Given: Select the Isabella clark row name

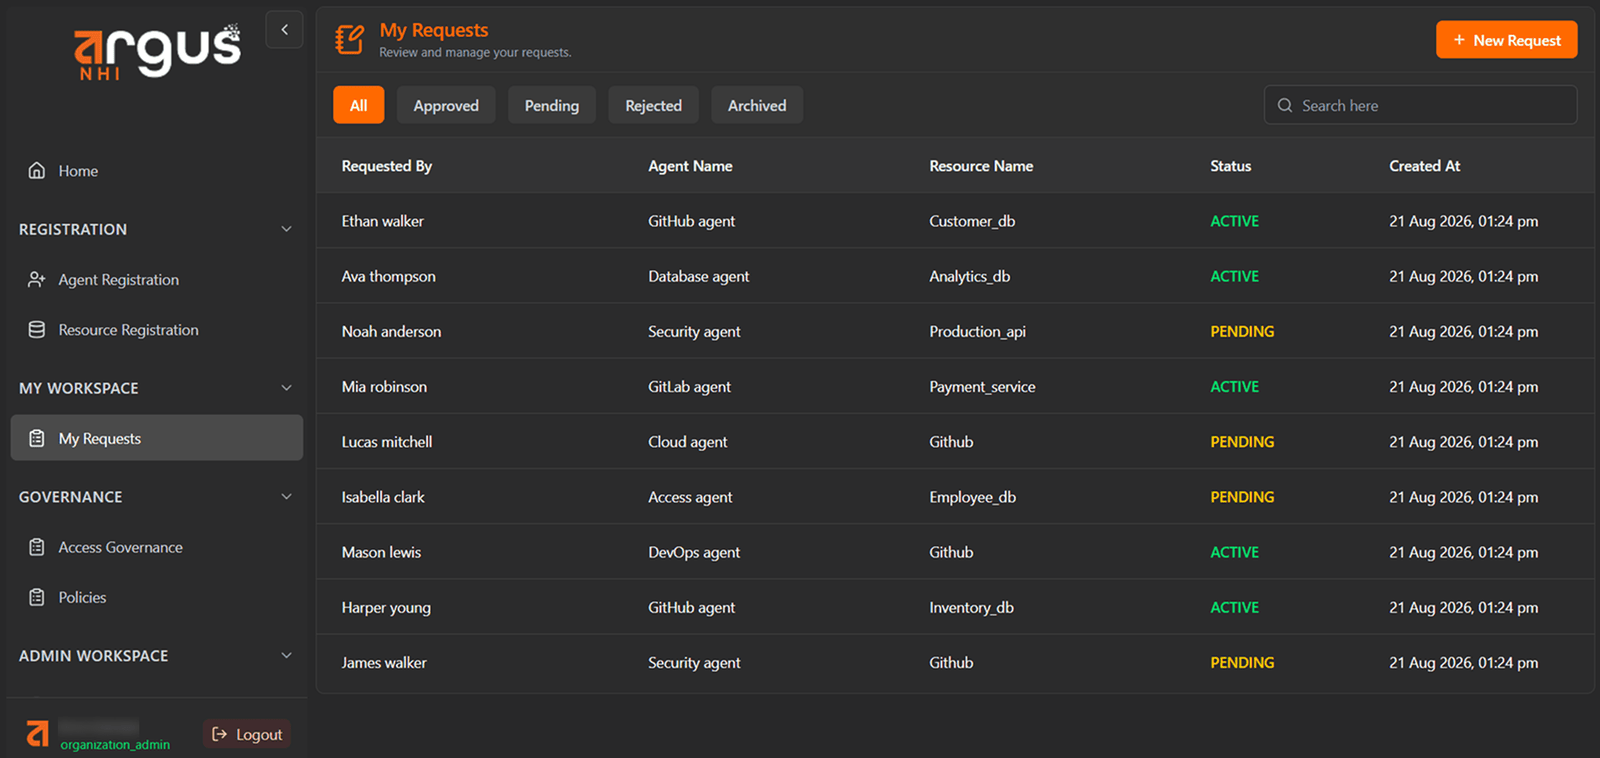Looking at the screenshot, I should (383, 497).
